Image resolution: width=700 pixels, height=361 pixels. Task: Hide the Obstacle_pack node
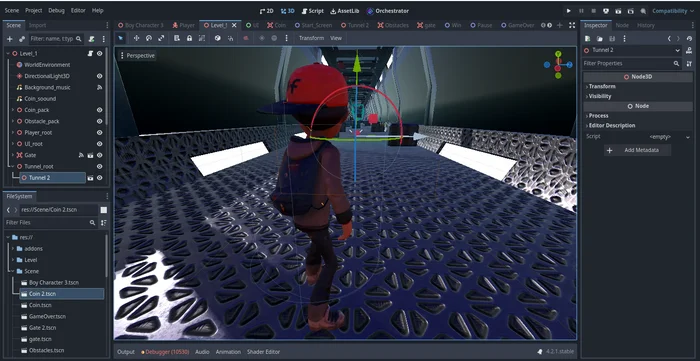(x=100, y=121)
